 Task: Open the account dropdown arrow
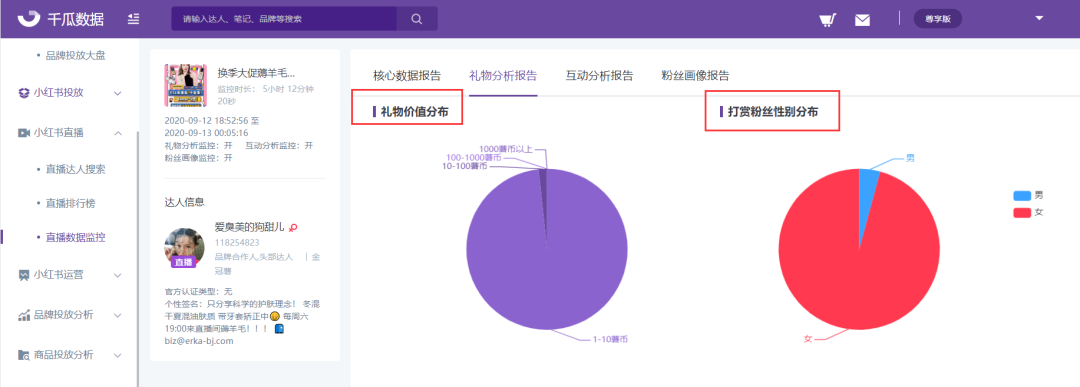1039,19
